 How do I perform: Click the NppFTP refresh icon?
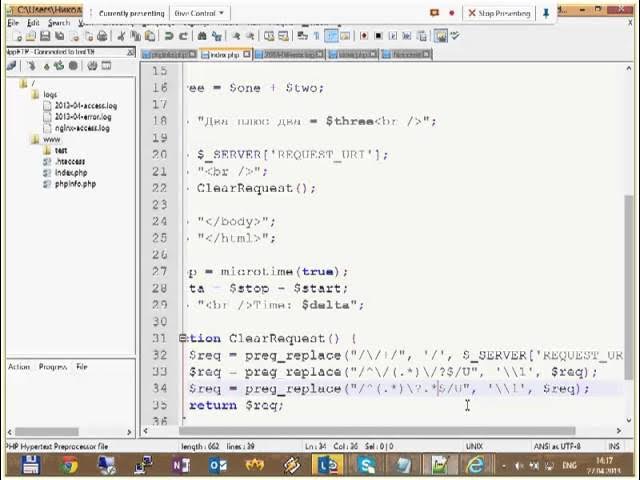(x=60, y=66)
